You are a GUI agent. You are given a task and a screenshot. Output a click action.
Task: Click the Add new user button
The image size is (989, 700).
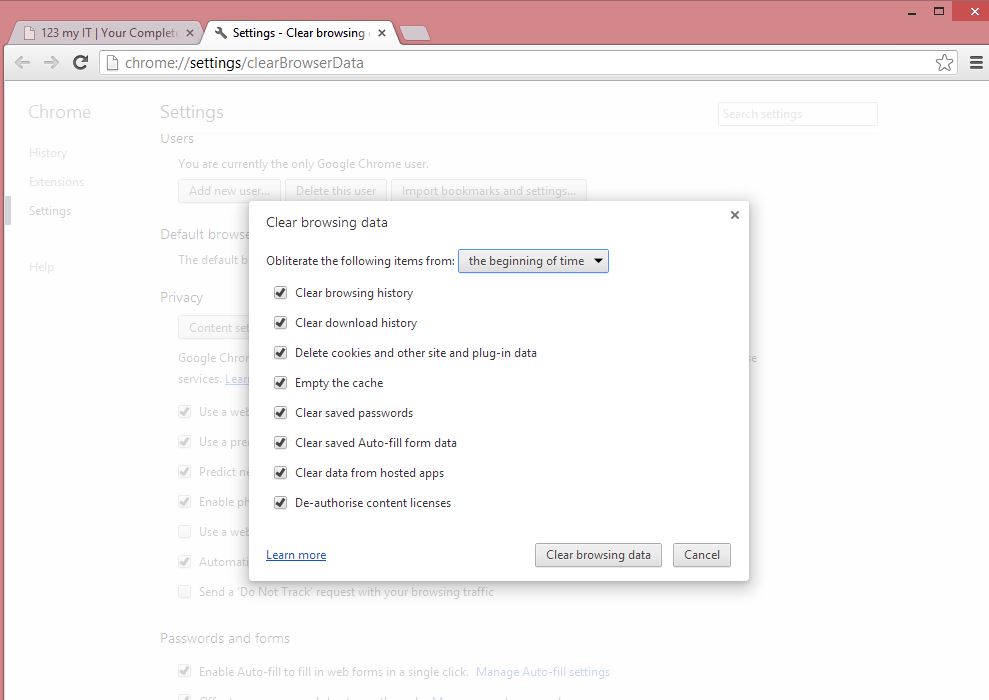[229, 191]
